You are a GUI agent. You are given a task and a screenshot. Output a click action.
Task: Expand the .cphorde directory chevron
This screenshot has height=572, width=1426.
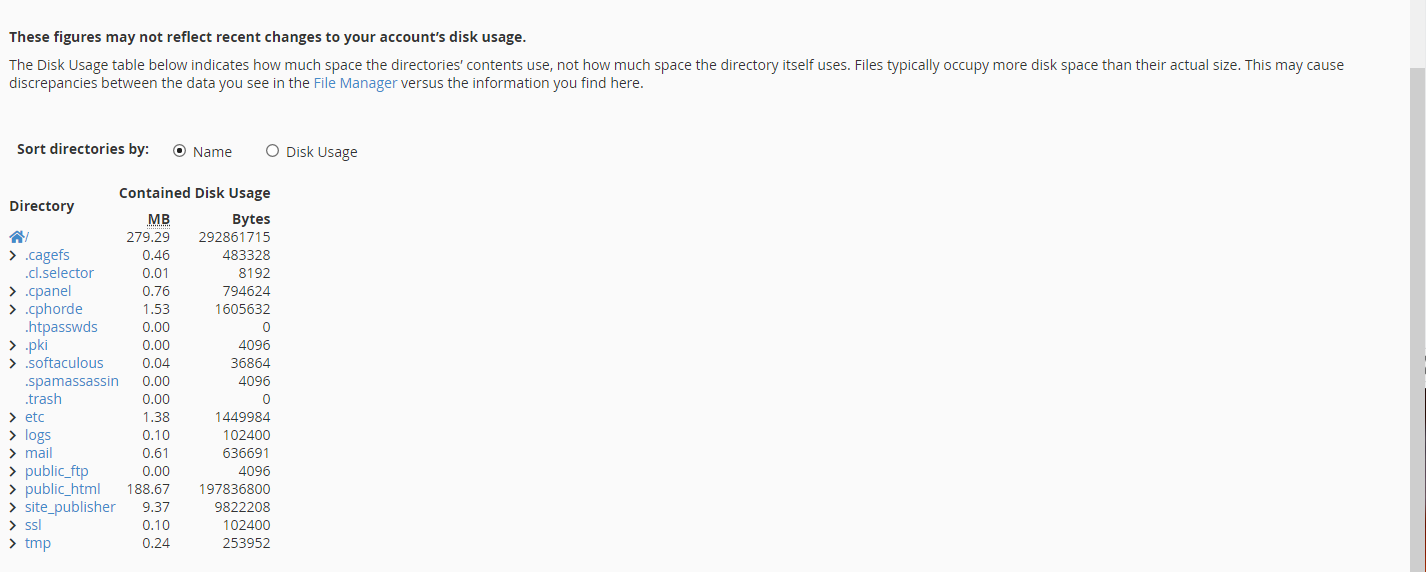pyautogui.click(x=13, y=309)
